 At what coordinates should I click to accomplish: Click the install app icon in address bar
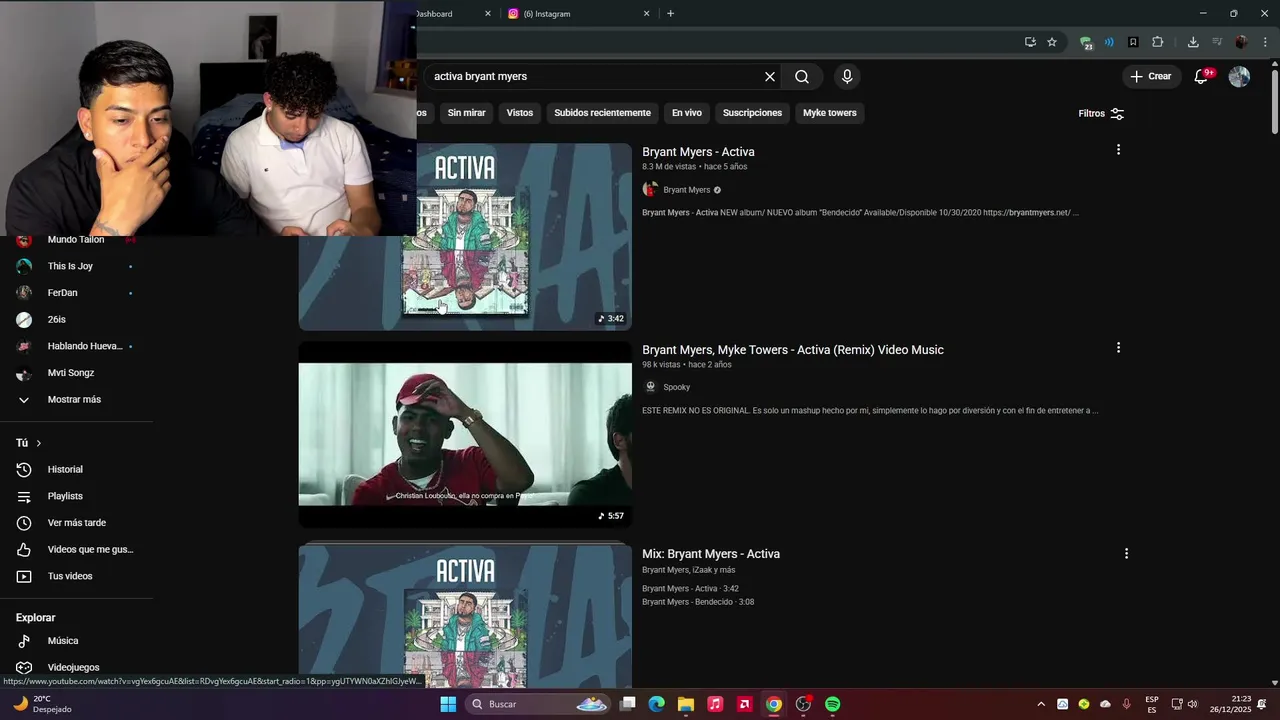(x=1030, y=42)
